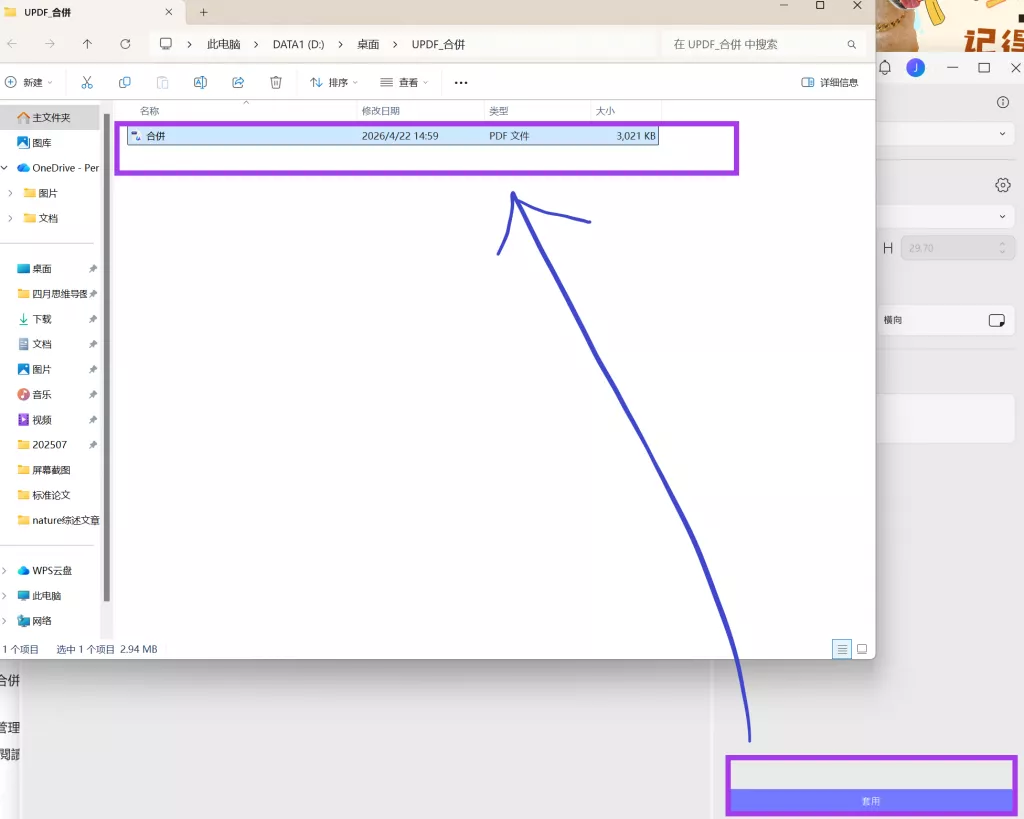Sort by 修改日期 column header
Image resolution: width=1024 pixels, height=819 pixels.
pos(381,111)
